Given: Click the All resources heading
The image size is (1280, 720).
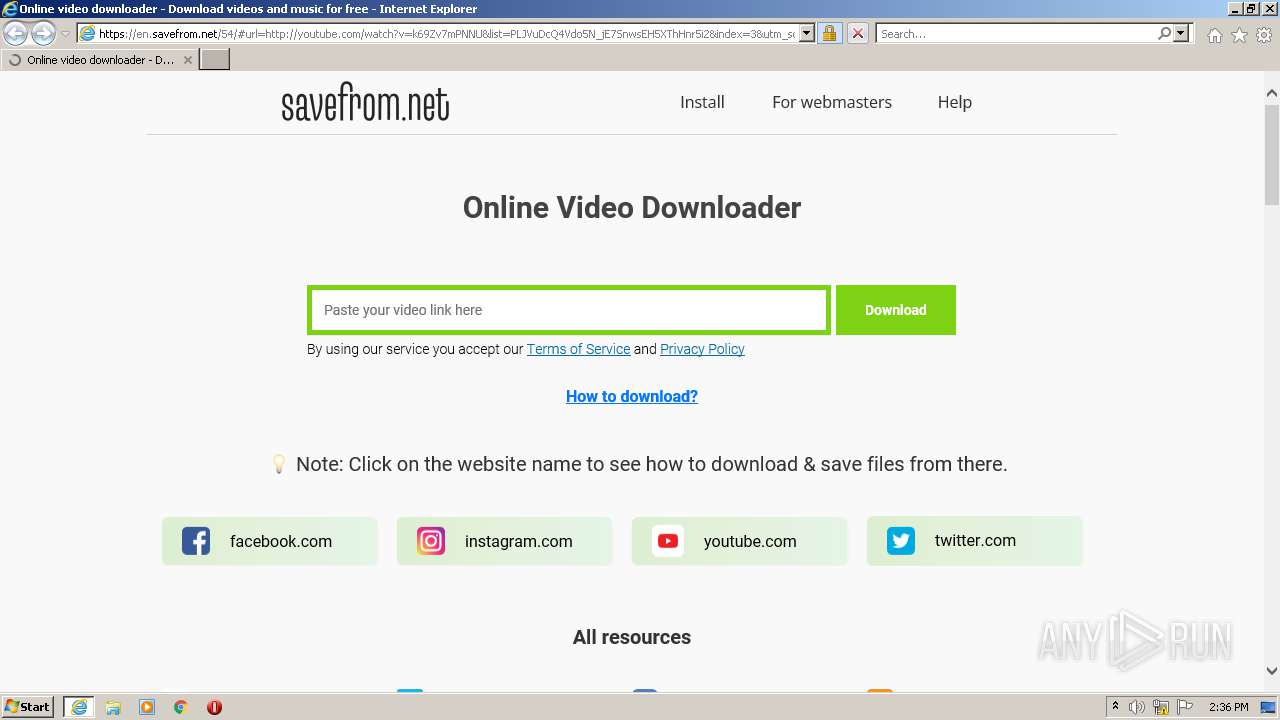Looking at the screenshot, I should point(632,637).
